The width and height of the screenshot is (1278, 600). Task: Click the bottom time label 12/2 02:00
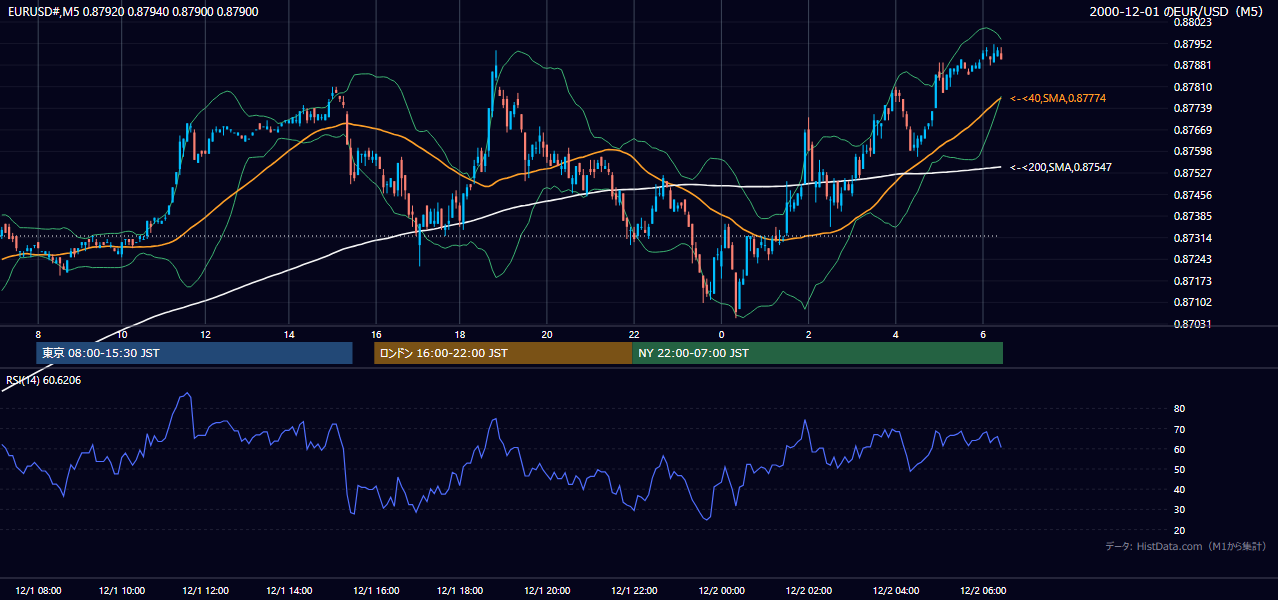809,590
